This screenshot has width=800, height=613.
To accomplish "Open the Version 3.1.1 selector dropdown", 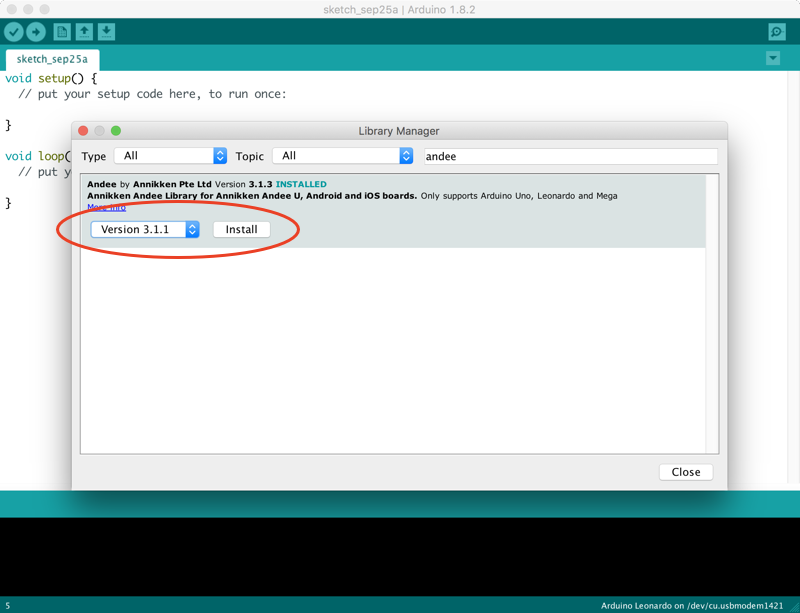I will click(x=145, y=230).
